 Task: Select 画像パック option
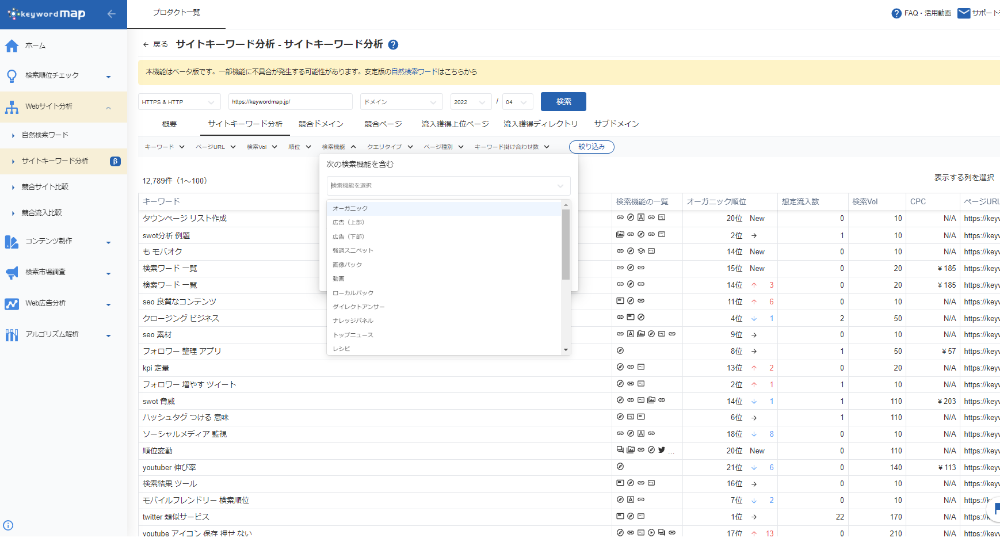[445, 265]
